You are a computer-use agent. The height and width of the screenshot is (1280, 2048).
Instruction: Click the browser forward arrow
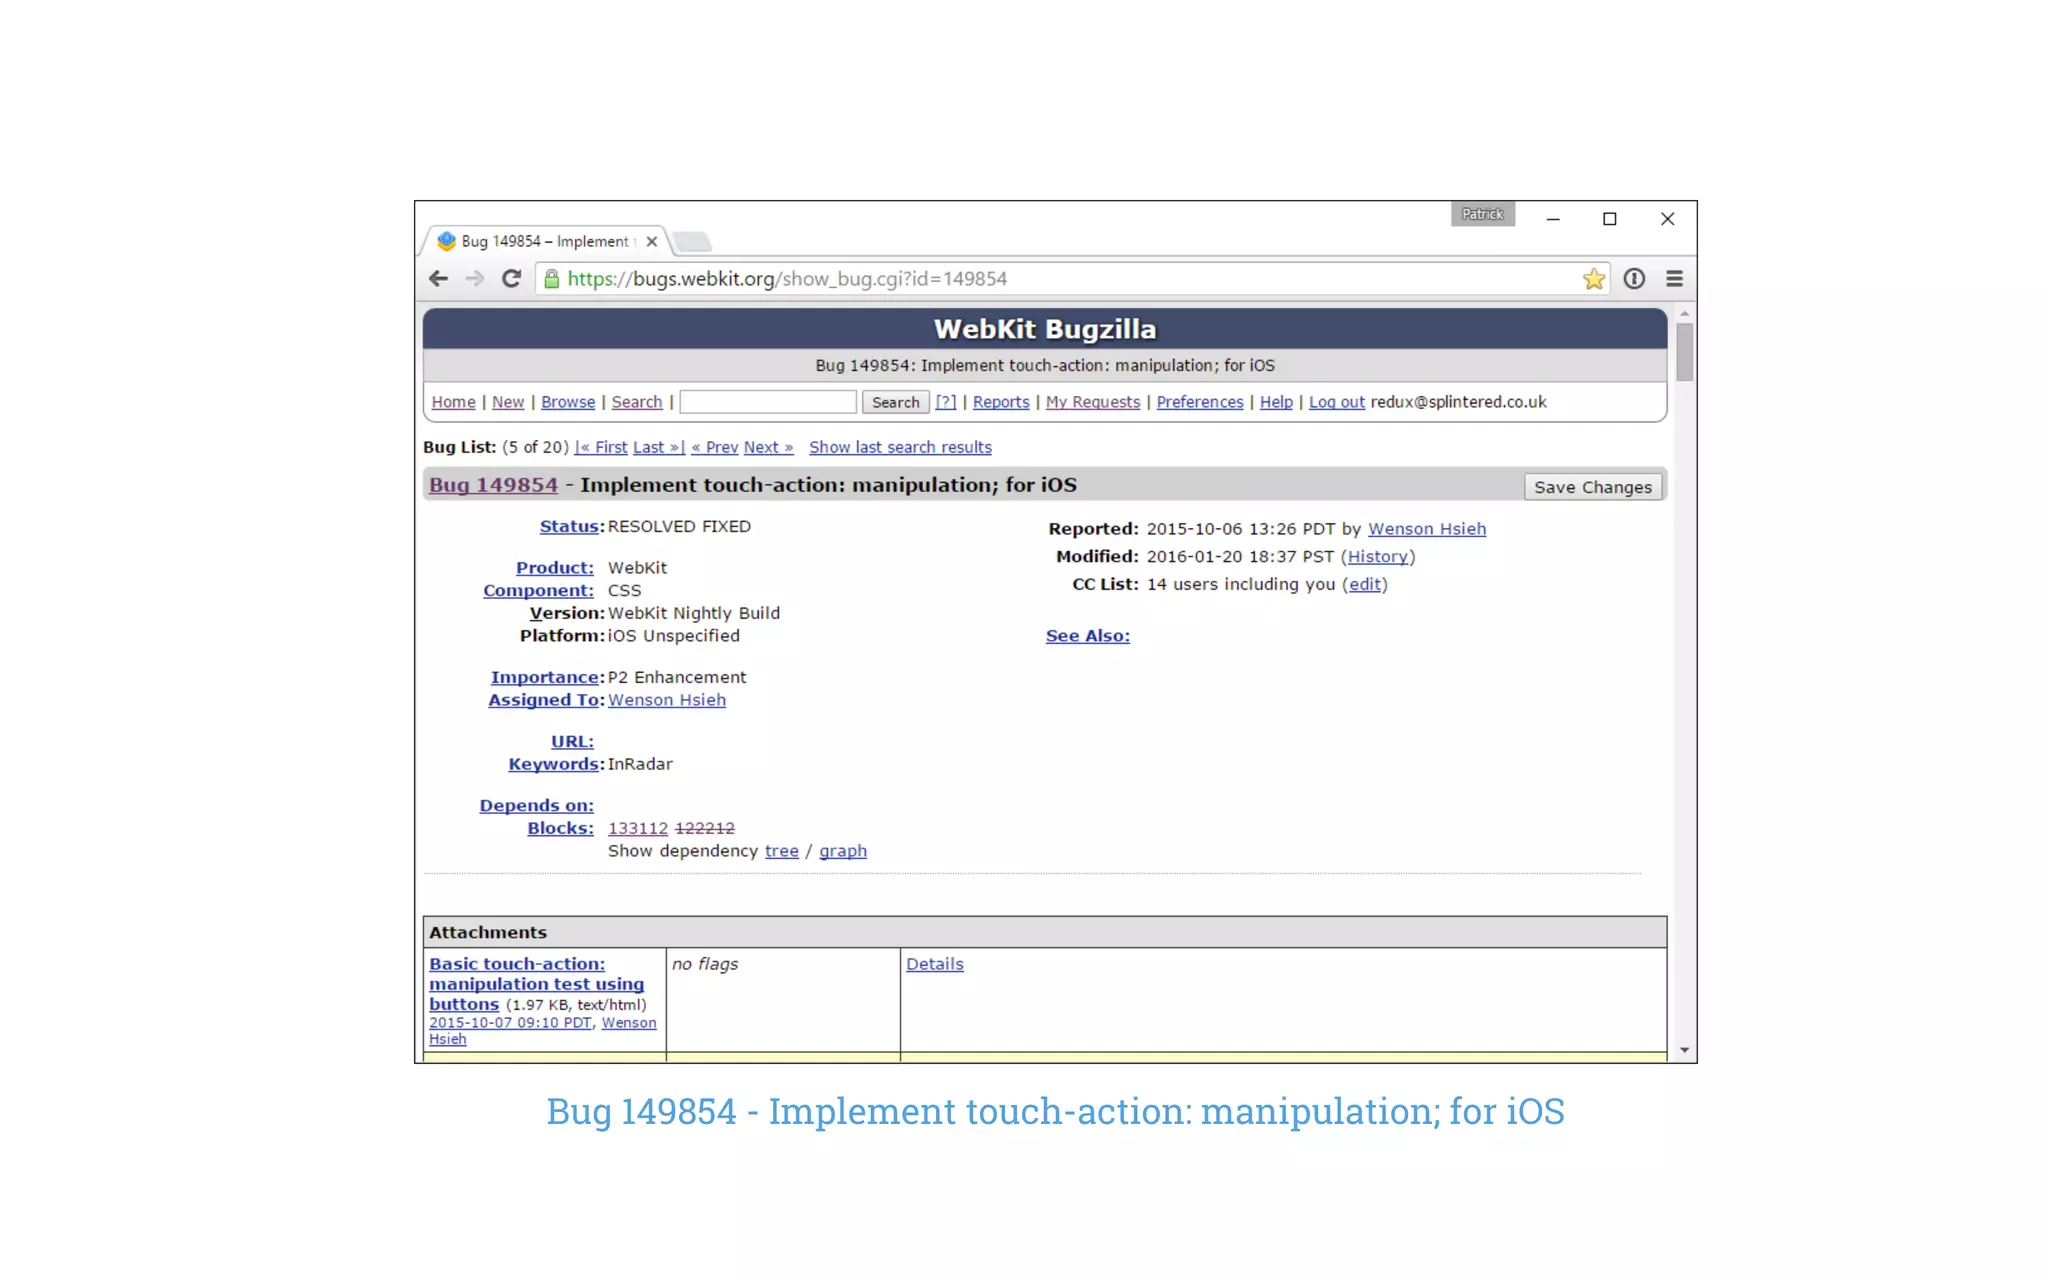475,279
